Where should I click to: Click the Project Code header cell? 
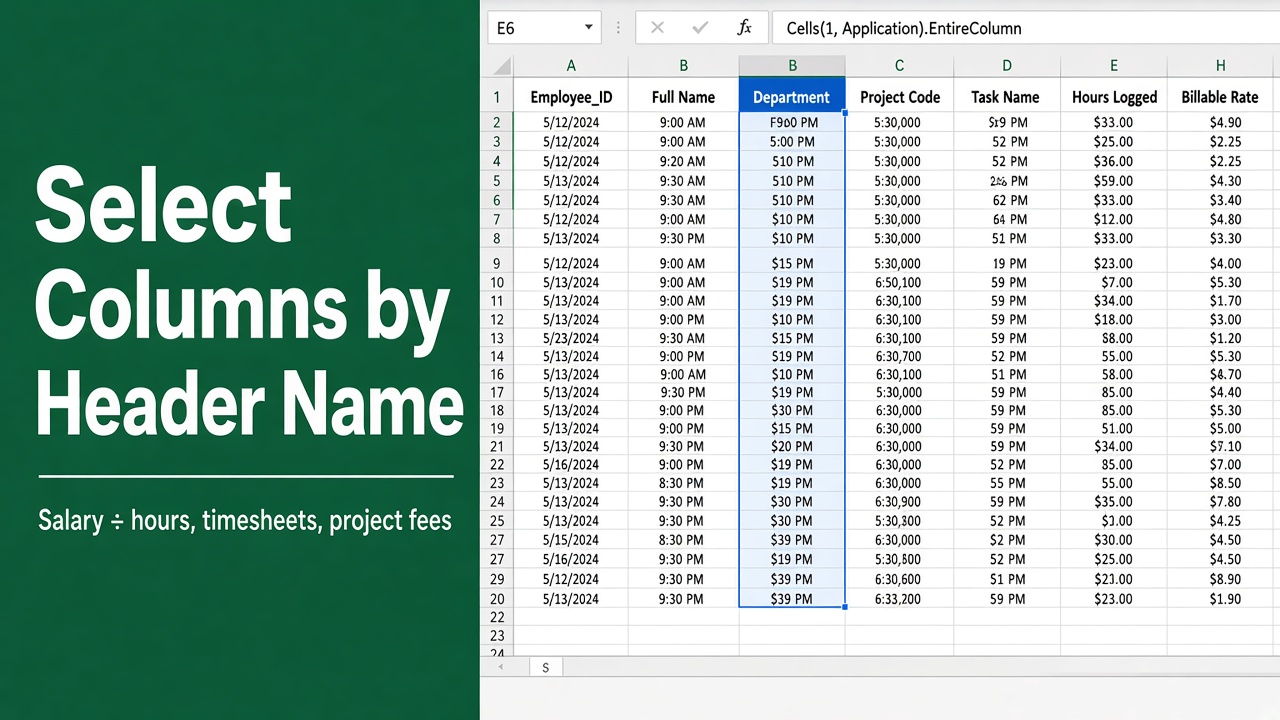pos(899,97)
